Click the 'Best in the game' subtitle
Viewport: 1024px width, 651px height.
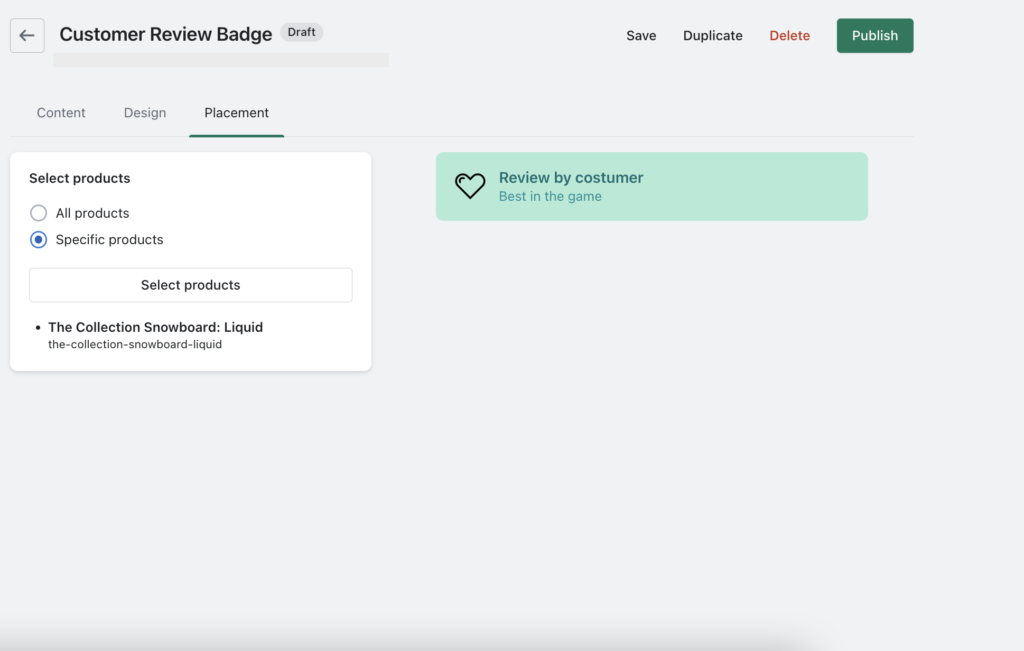[550, 197]
